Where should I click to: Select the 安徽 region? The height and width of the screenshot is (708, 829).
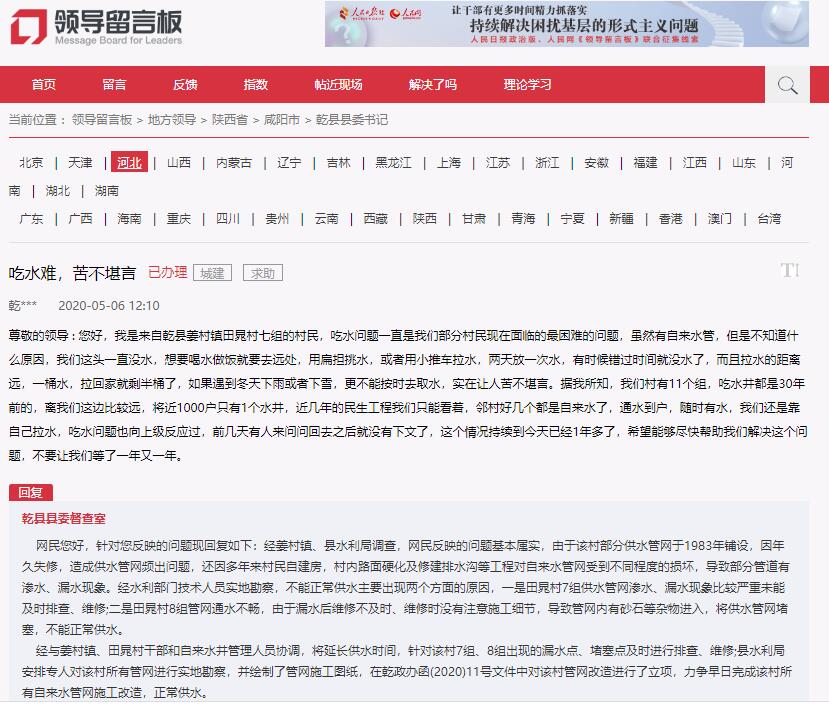[x=596, y=162]
